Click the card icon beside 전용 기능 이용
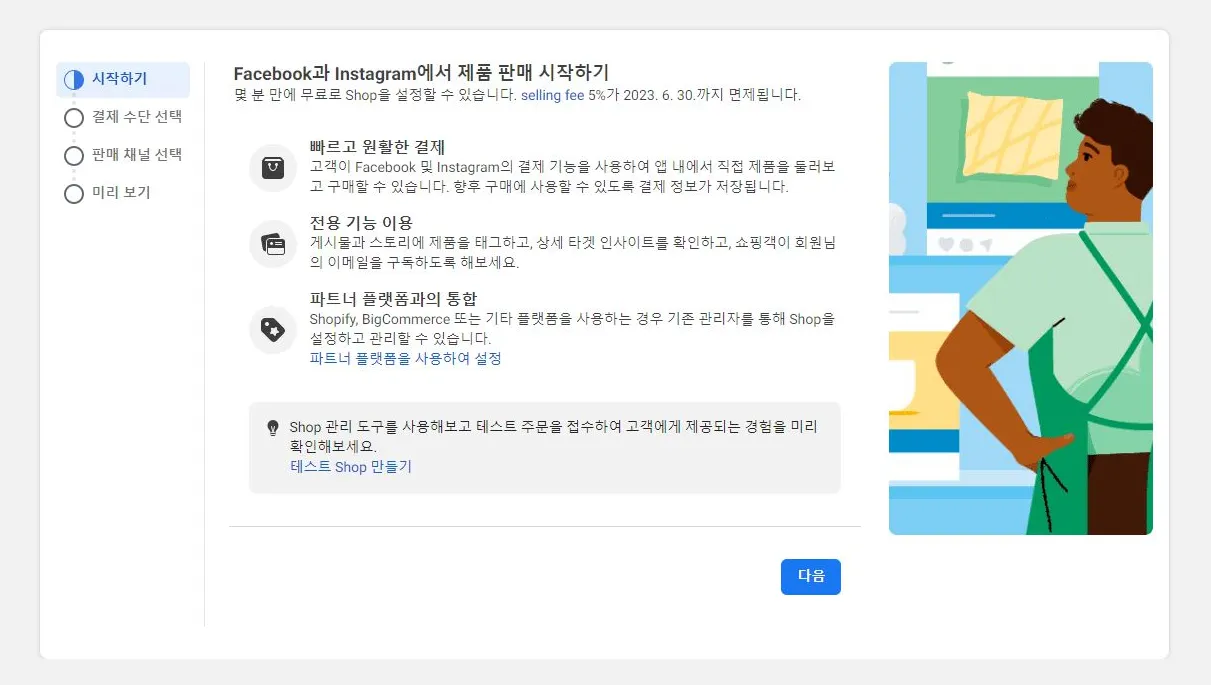This screenshot has width=1211, height=685. click(x=273, y=243)
